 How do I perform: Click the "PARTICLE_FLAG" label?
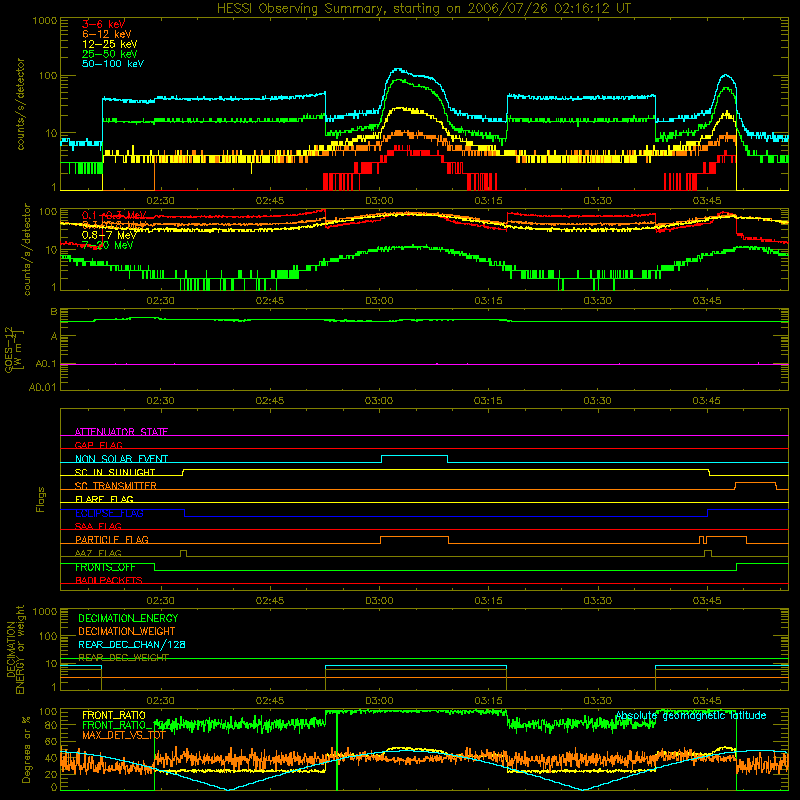tap(112, 540)
